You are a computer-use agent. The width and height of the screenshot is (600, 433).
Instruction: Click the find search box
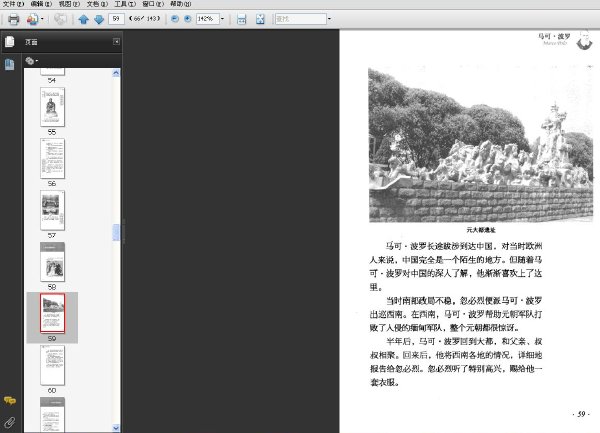301,19
